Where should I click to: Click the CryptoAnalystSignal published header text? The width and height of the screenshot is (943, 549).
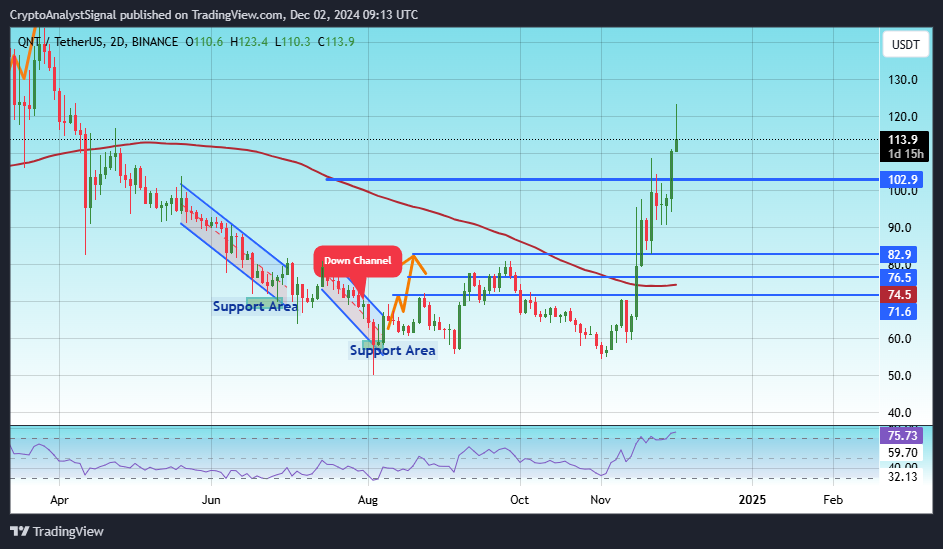(213, 14)
